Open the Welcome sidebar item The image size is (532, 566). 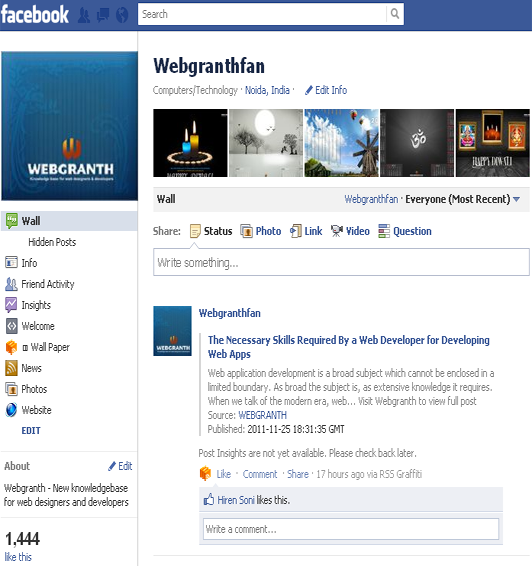tap(38, 326)
